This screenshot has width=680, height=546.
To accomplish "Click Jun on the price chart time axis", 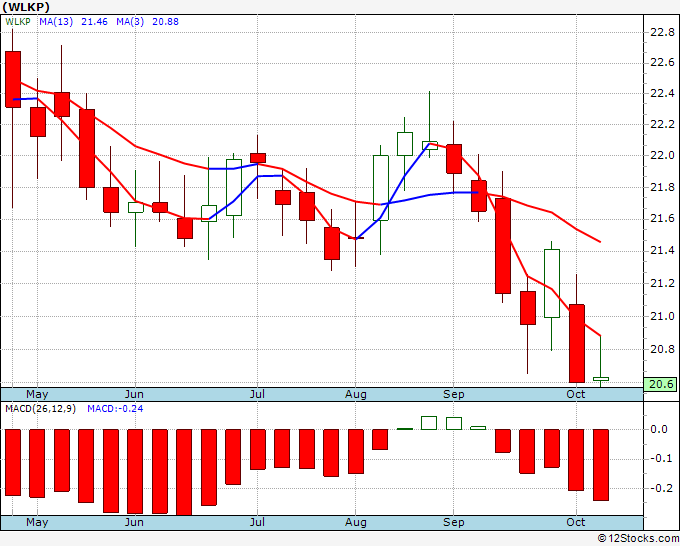I will pos(134,394).
